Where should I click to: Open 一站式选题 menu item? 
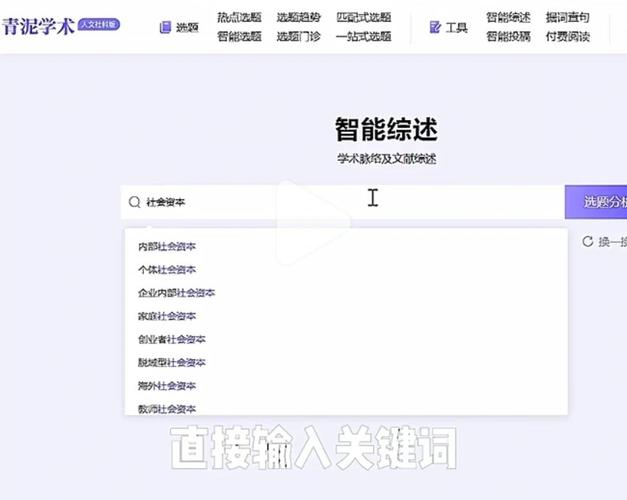(363, 36)
